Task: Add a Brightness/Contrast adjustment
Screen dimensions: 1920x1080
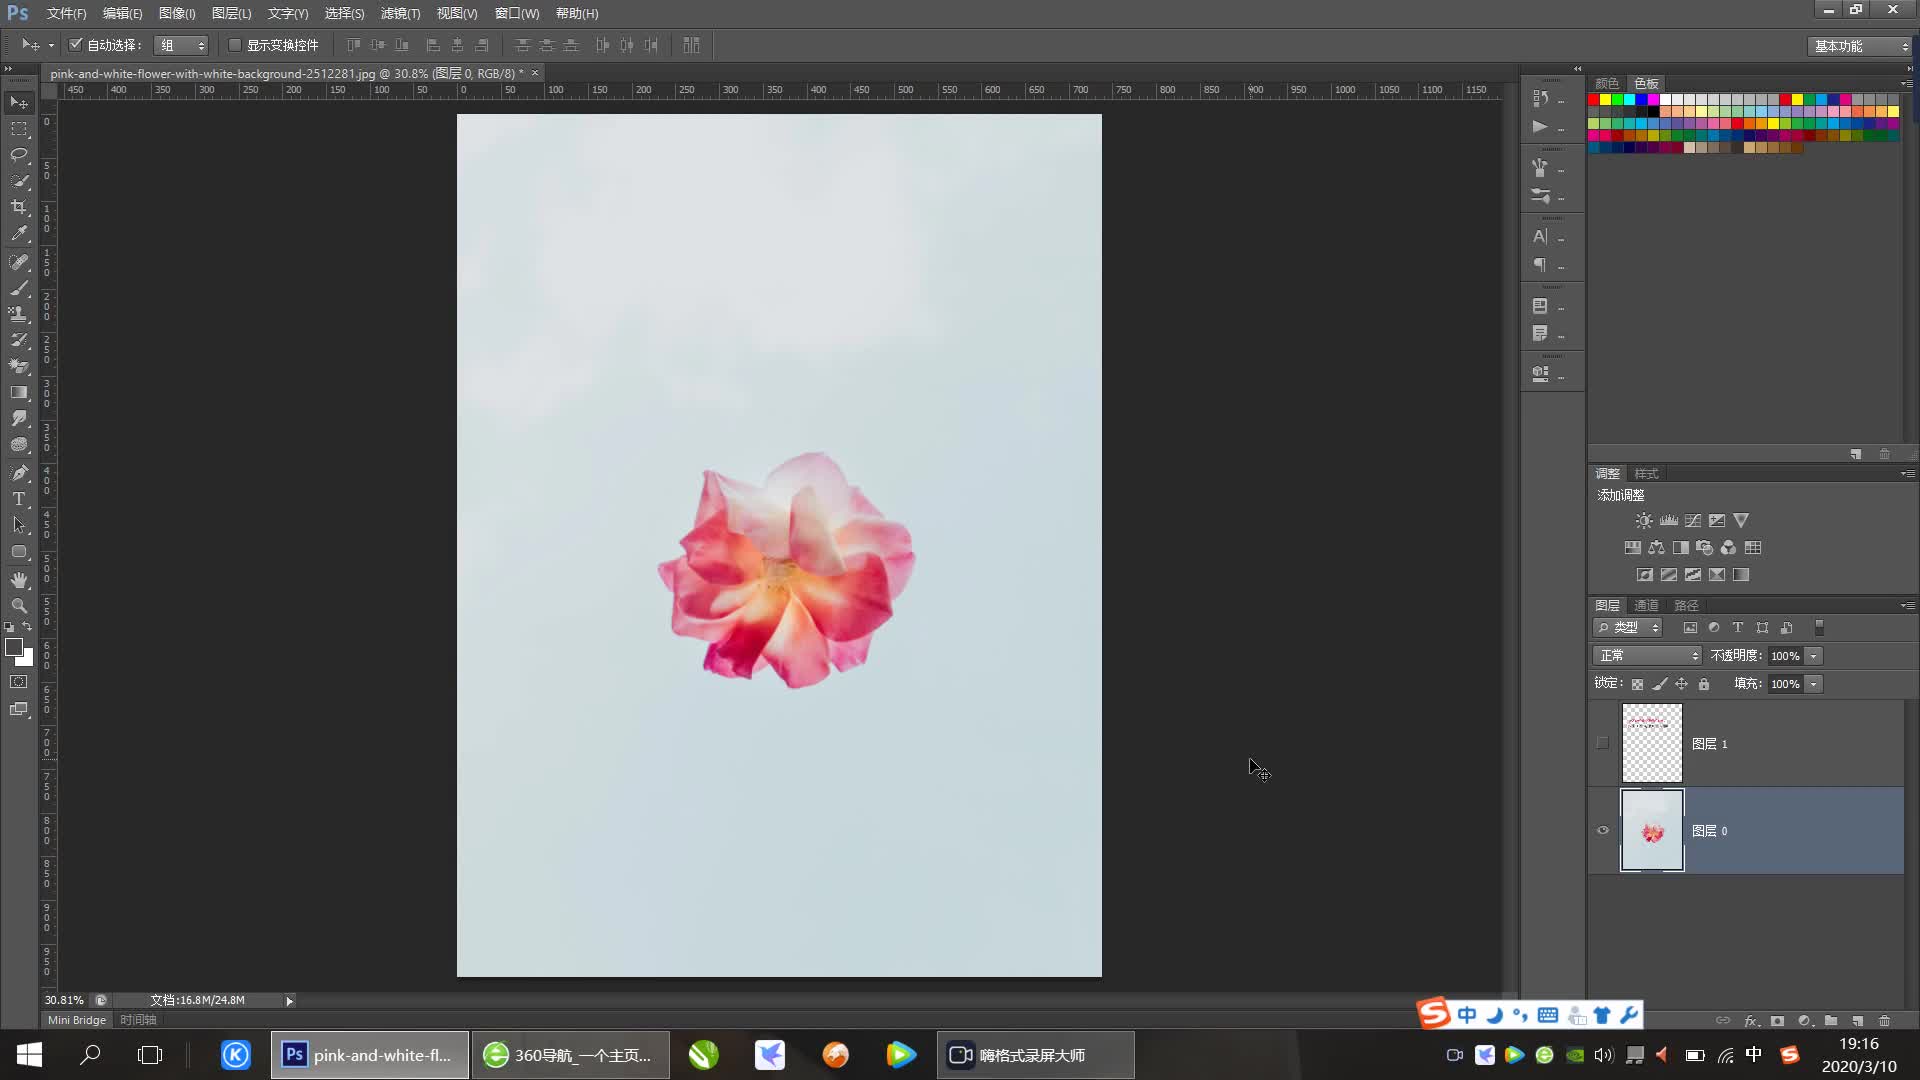Action: click(x=1644, y=521)
